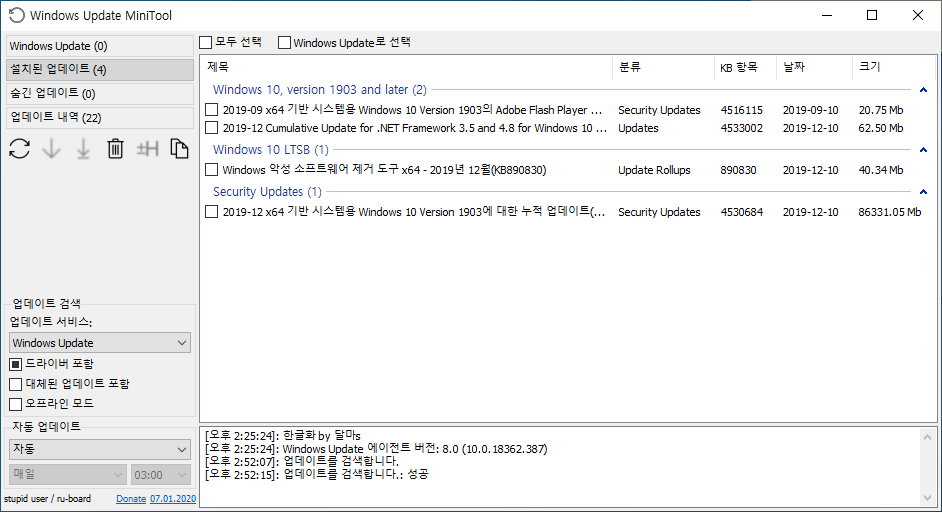Enable the 오프라인 모드 checkbox
Image resolution: width=942 pixels, height=512 pixels.
coord(15,404)
